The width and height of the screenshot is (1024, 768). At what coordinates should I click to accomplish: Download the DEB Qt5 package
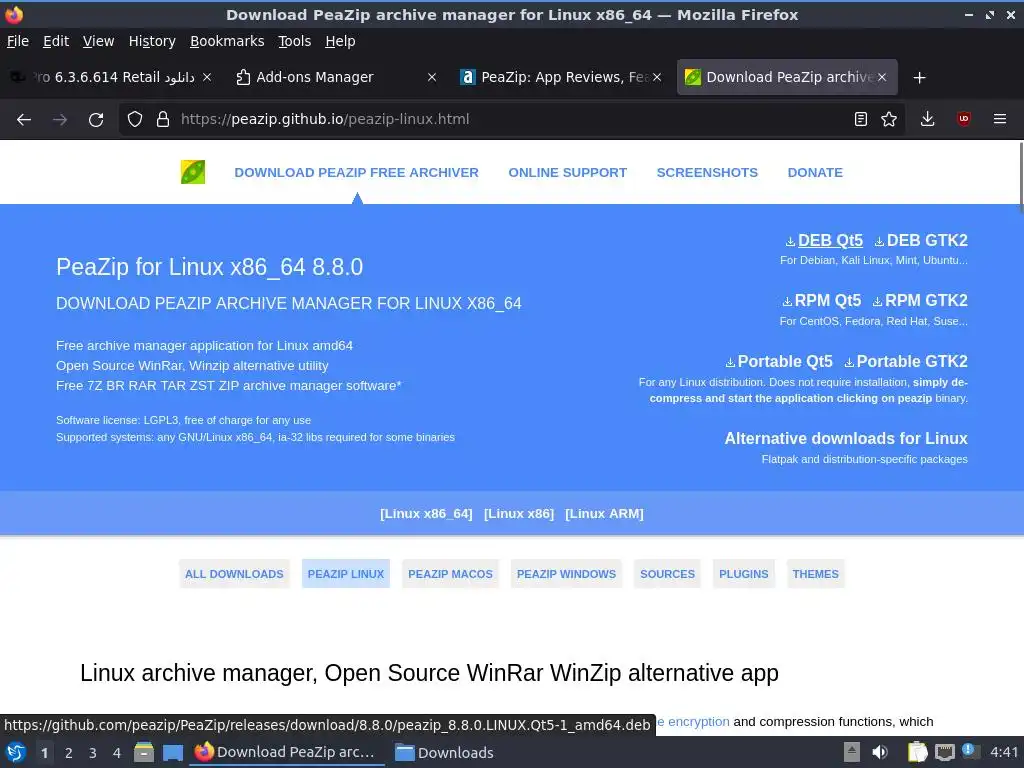click(x=824, y=240)
